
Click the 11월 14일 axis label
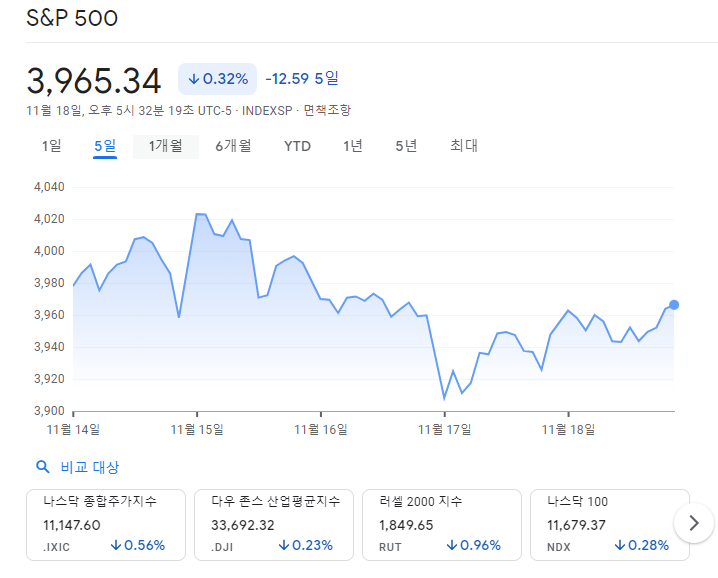[73, 430]
